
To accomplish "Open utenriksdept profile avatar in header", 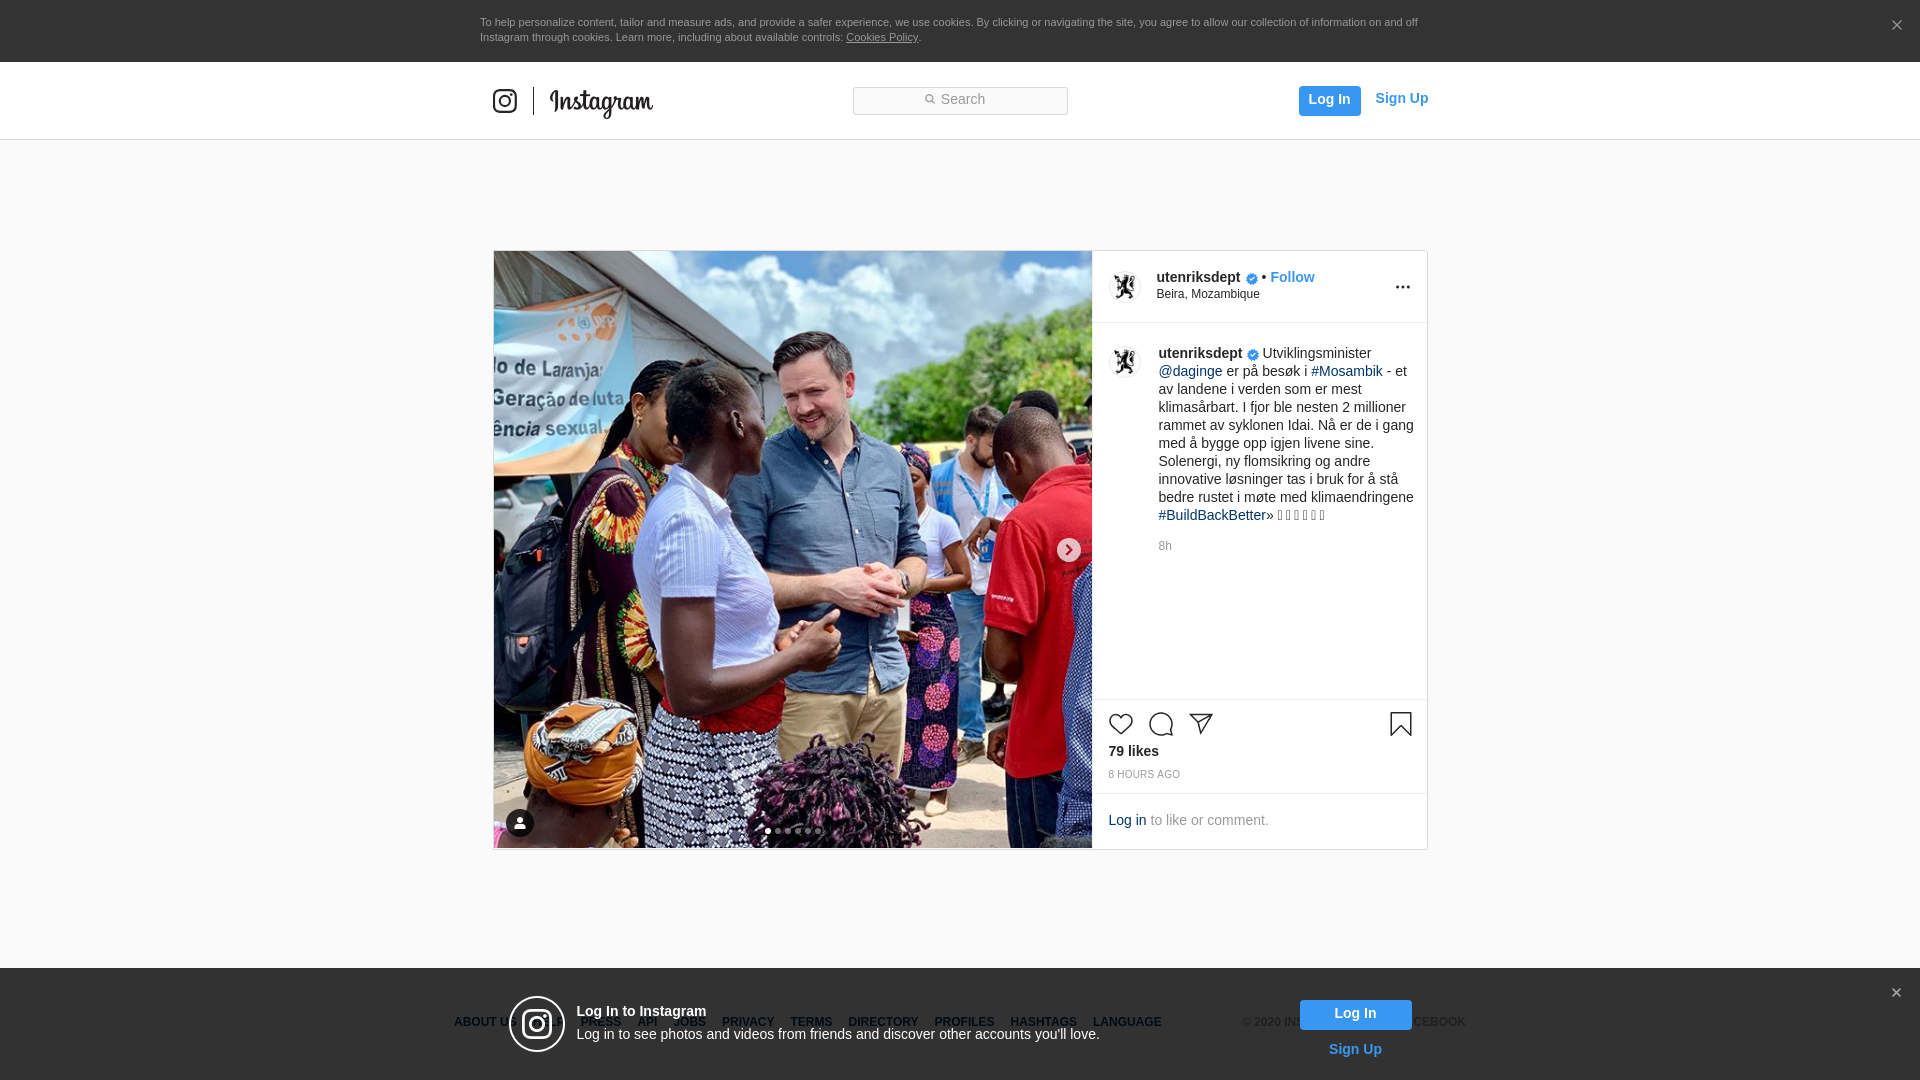I will [x=1125, y=287].
